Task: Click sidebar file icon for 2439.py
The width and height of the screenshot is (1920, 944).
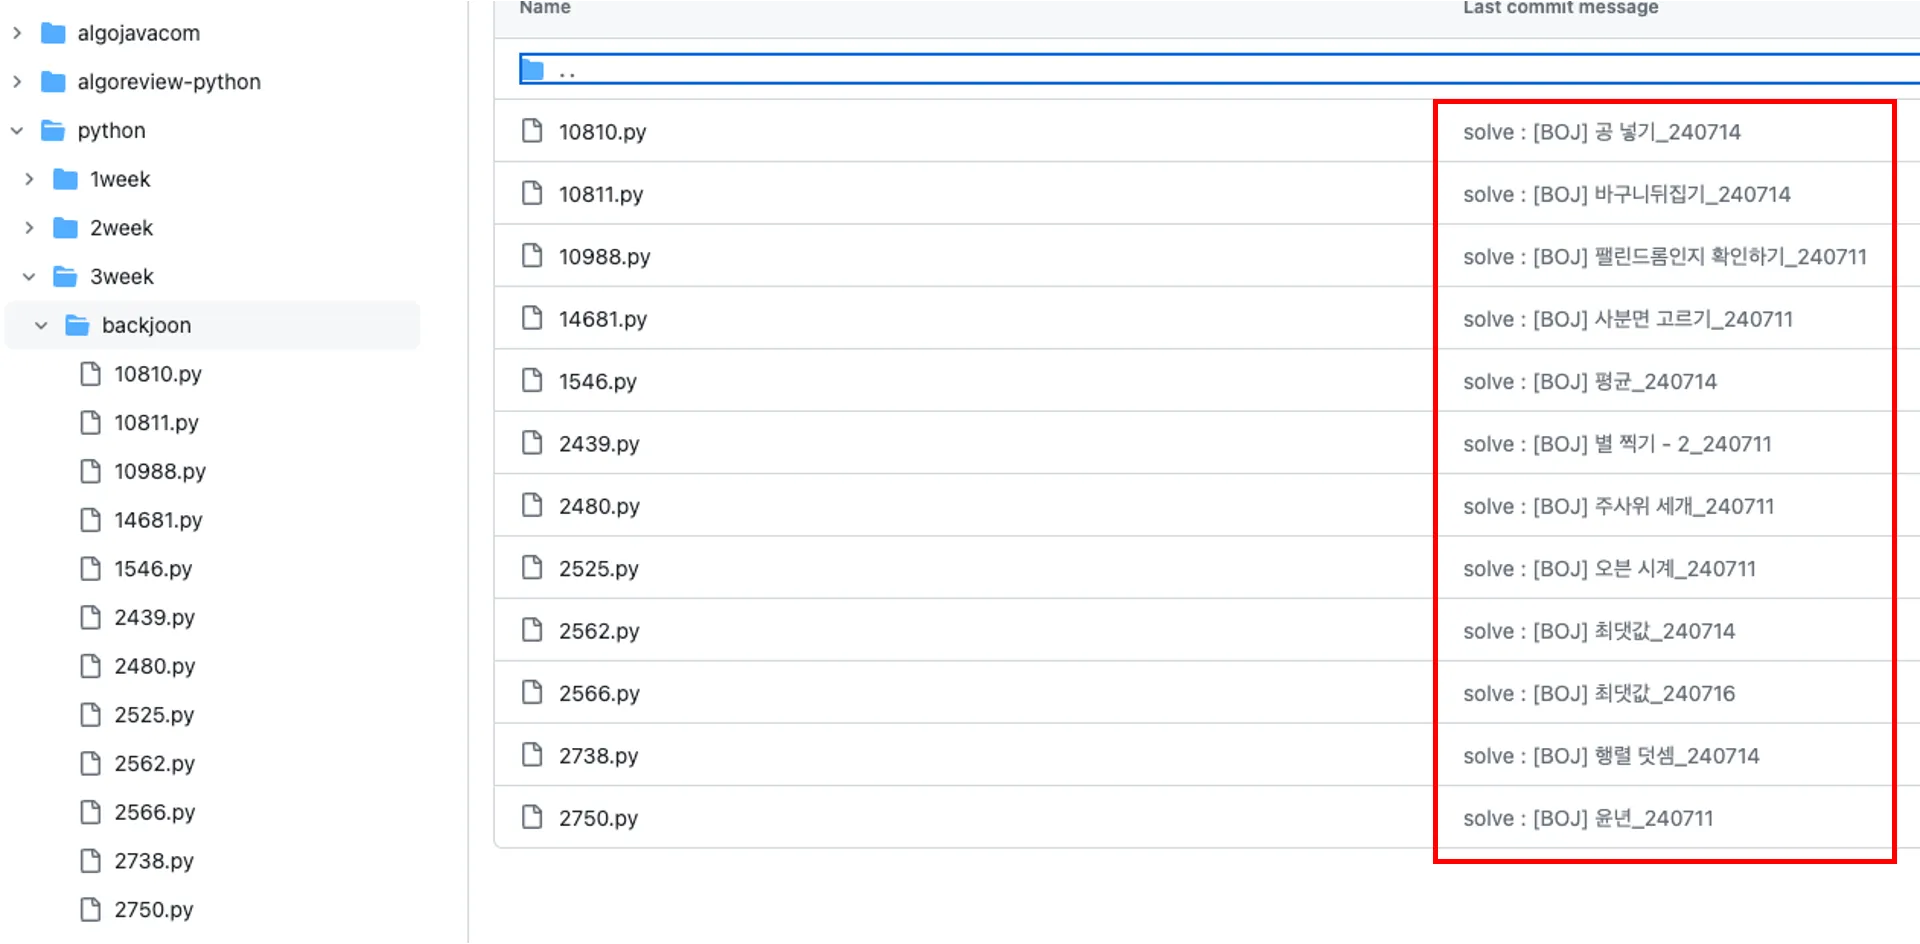Action: point(91,617)
